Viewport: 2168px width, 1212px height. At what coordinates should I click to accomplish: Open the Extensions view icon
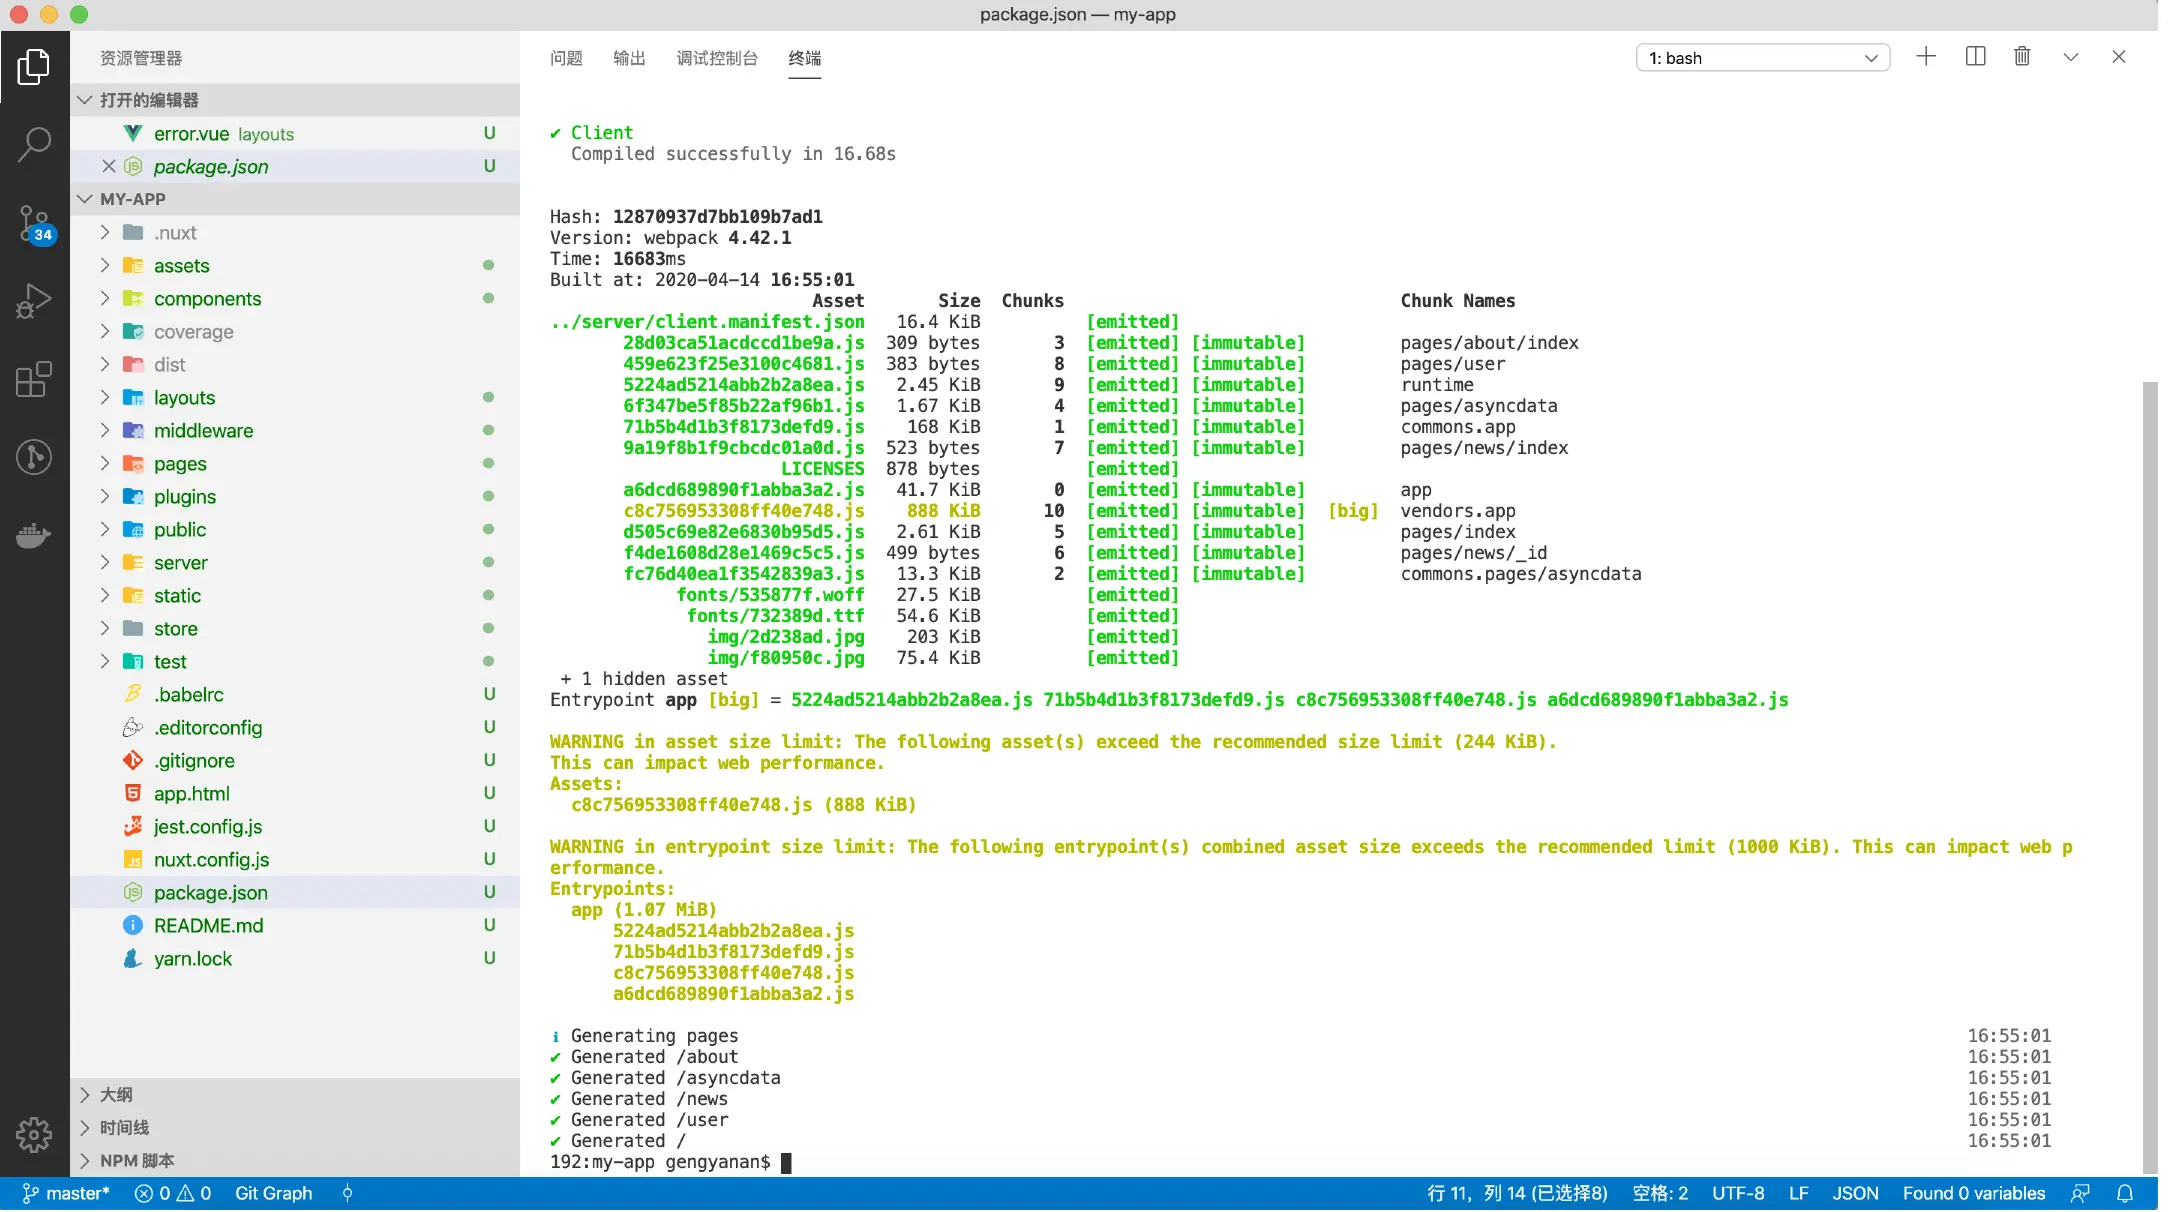(x=34, y=380)
